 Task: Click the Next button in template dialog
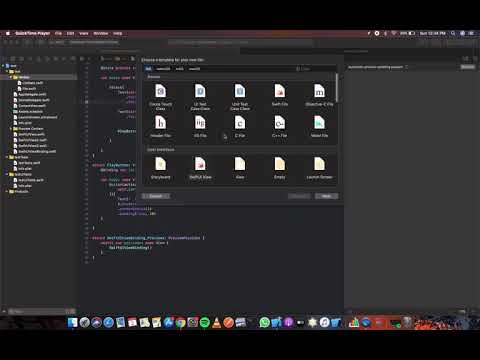326,196
